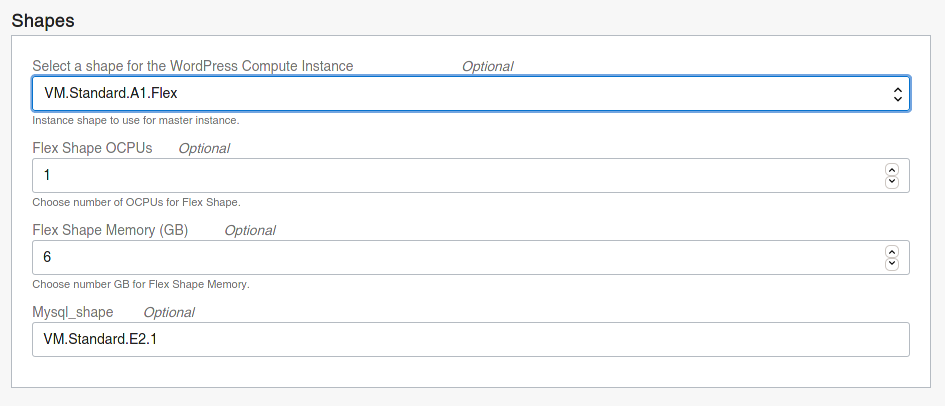
Task: Click the 'Choose number GB for Flex Shape Memory' hint
Action: tap(140, 284)
